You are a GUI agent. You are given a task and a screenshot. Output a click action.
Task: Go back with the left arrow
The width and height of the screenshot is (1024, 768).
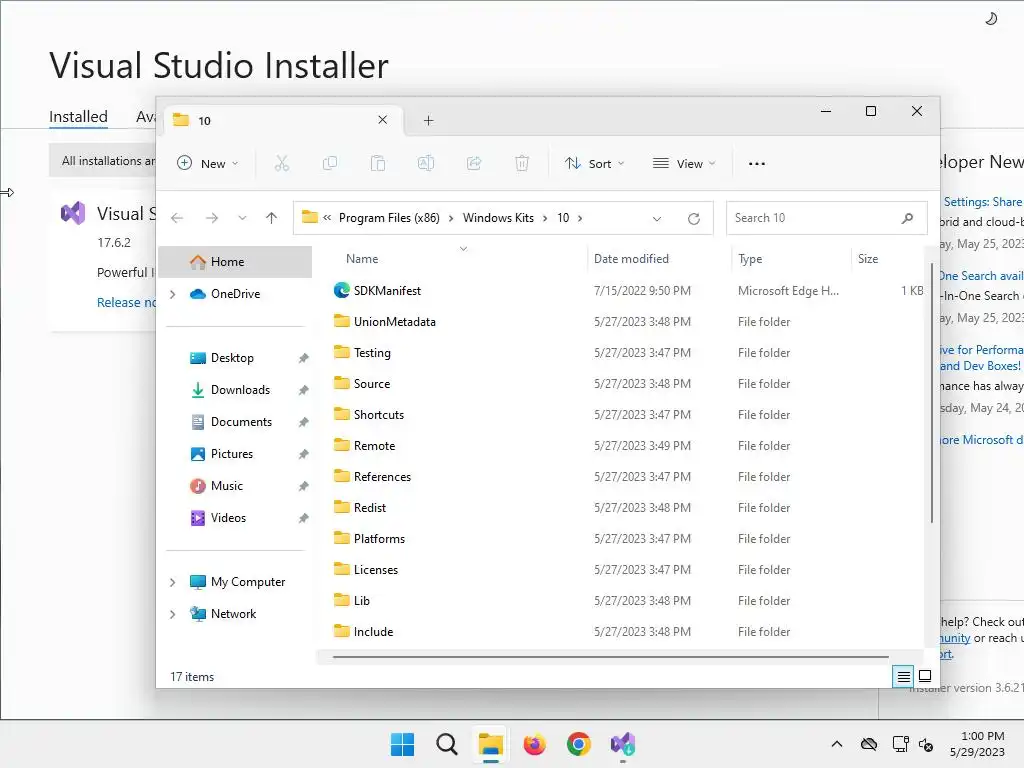(177, 218)
